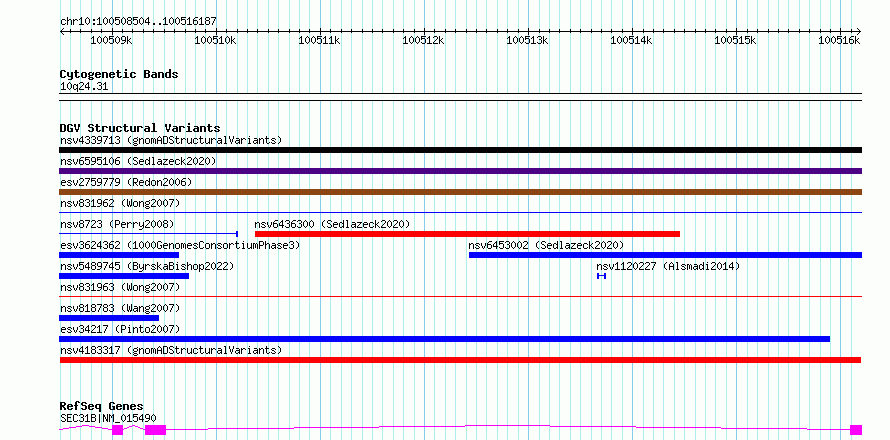Open the nsv831962 (Wong2007) label
Viewport: 890px width, 440px height.
pyautogui.click(x=120, y=203)
